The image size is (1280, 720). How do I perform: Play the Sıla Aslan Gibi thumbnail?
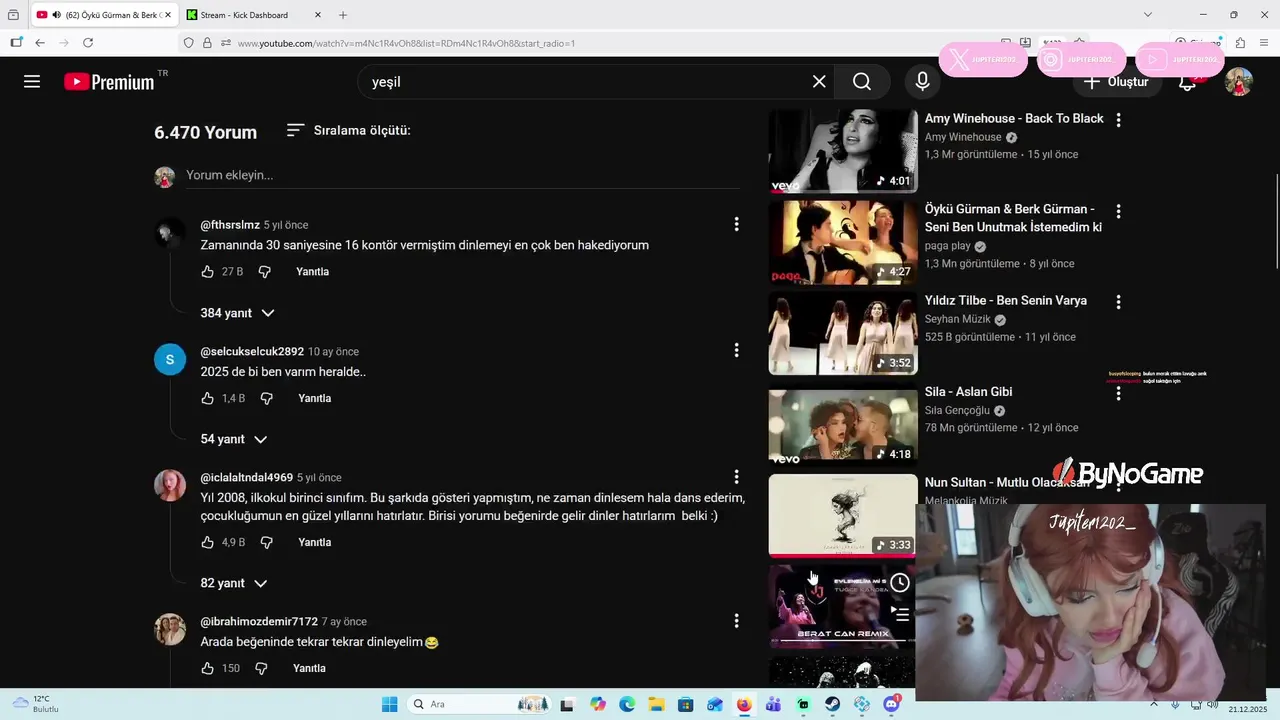(842, 424)
